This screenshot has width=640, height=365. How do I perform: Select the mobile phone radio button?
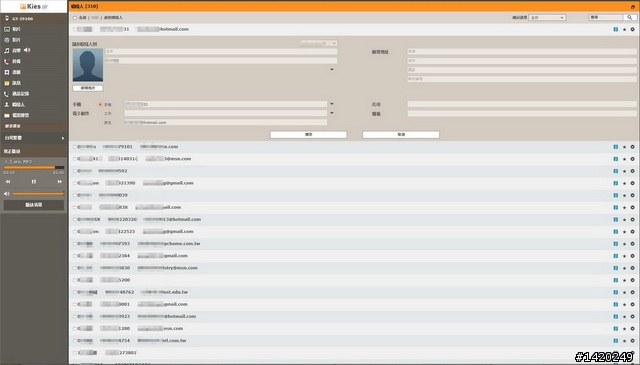point(100,105)
